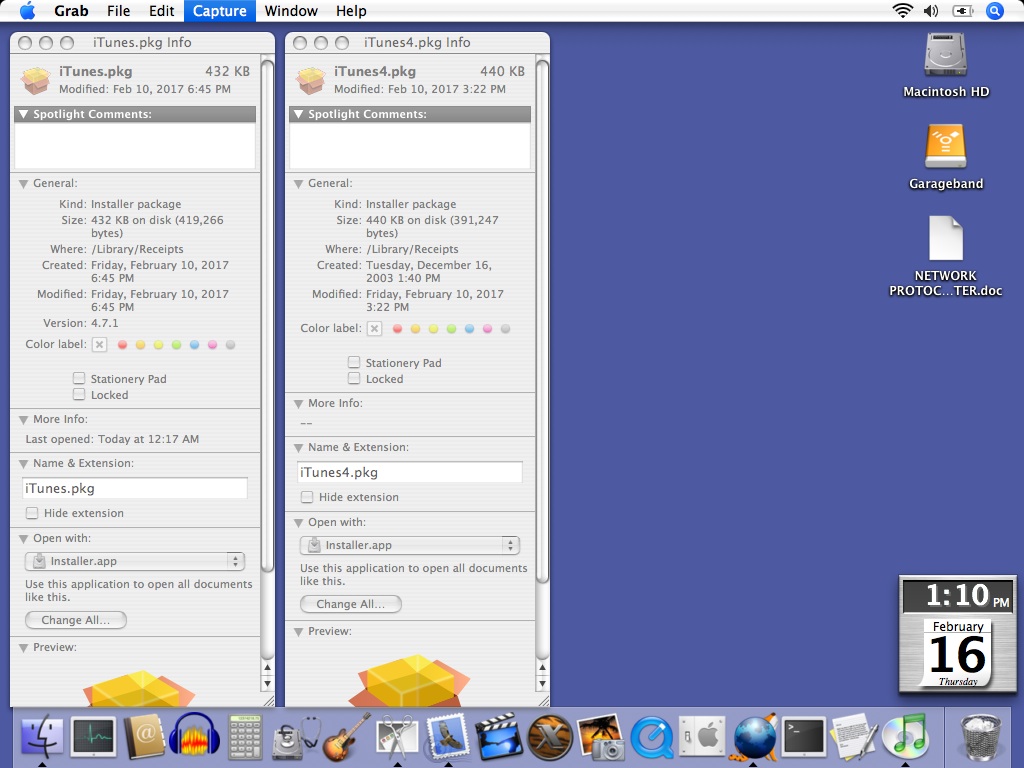Image resolution: width=1024 pixels, height=768 pixels.
Task: Open the File menu
Action: 118,11
